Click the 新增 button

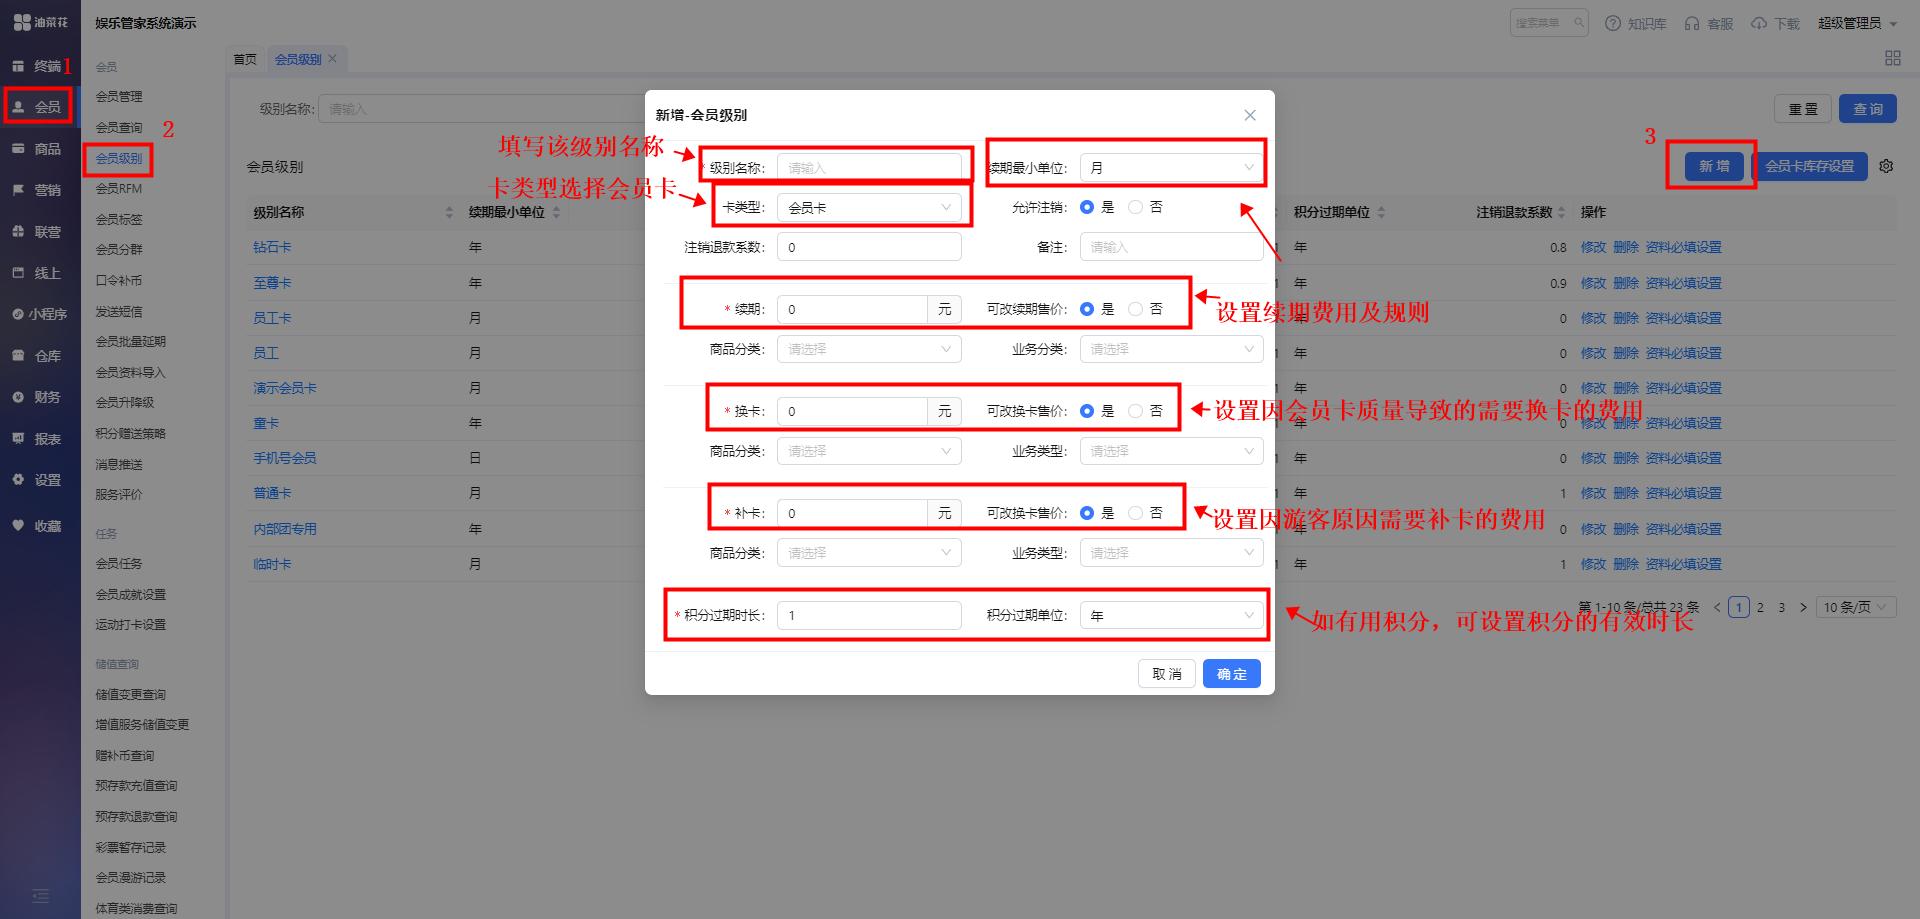pyautogui.click(x=1714, y=166)
